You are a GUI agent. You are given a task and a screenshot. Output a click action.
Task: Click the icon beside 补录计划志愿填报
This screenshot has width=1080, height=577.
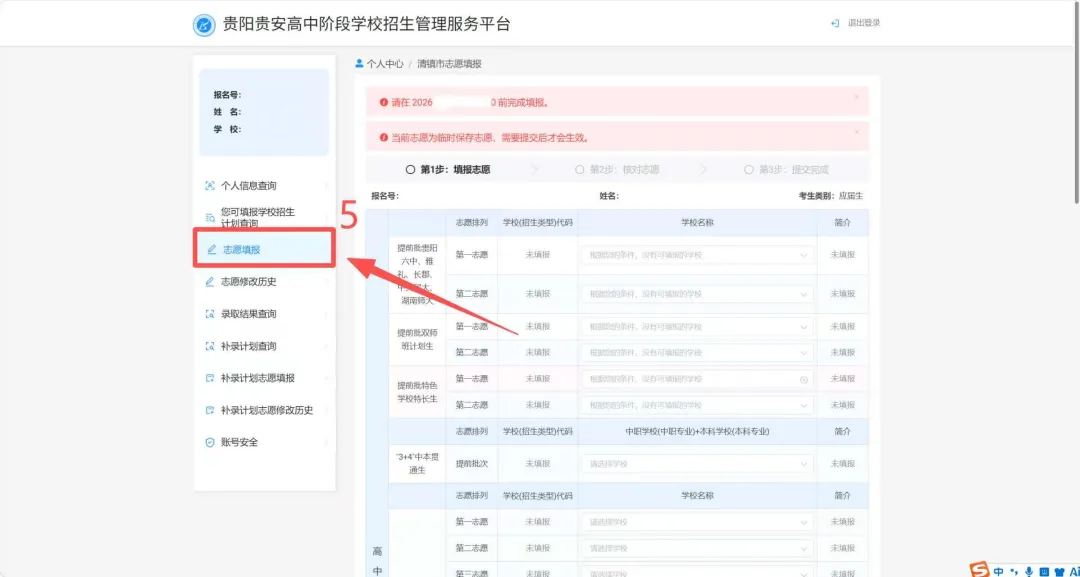click(x=210, y=378)
